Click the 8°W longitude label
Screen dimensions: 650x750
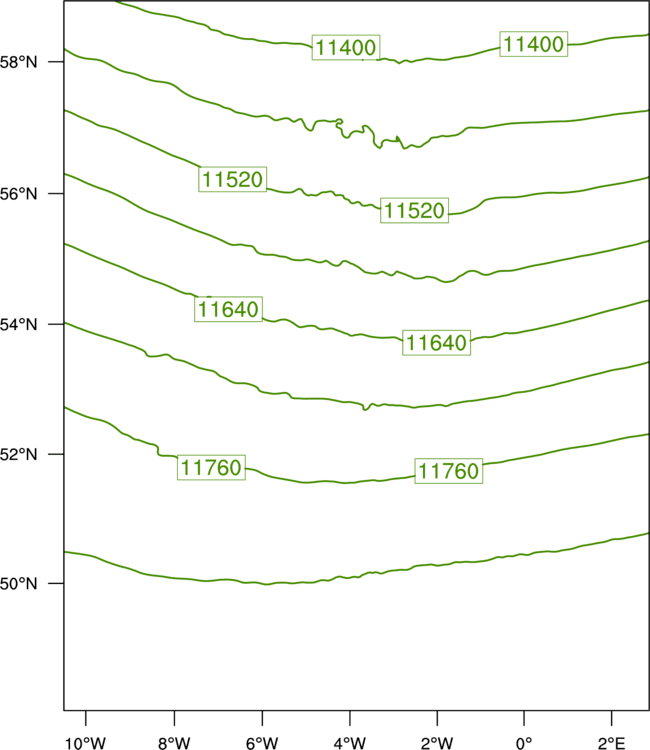(x=174, y=743)
